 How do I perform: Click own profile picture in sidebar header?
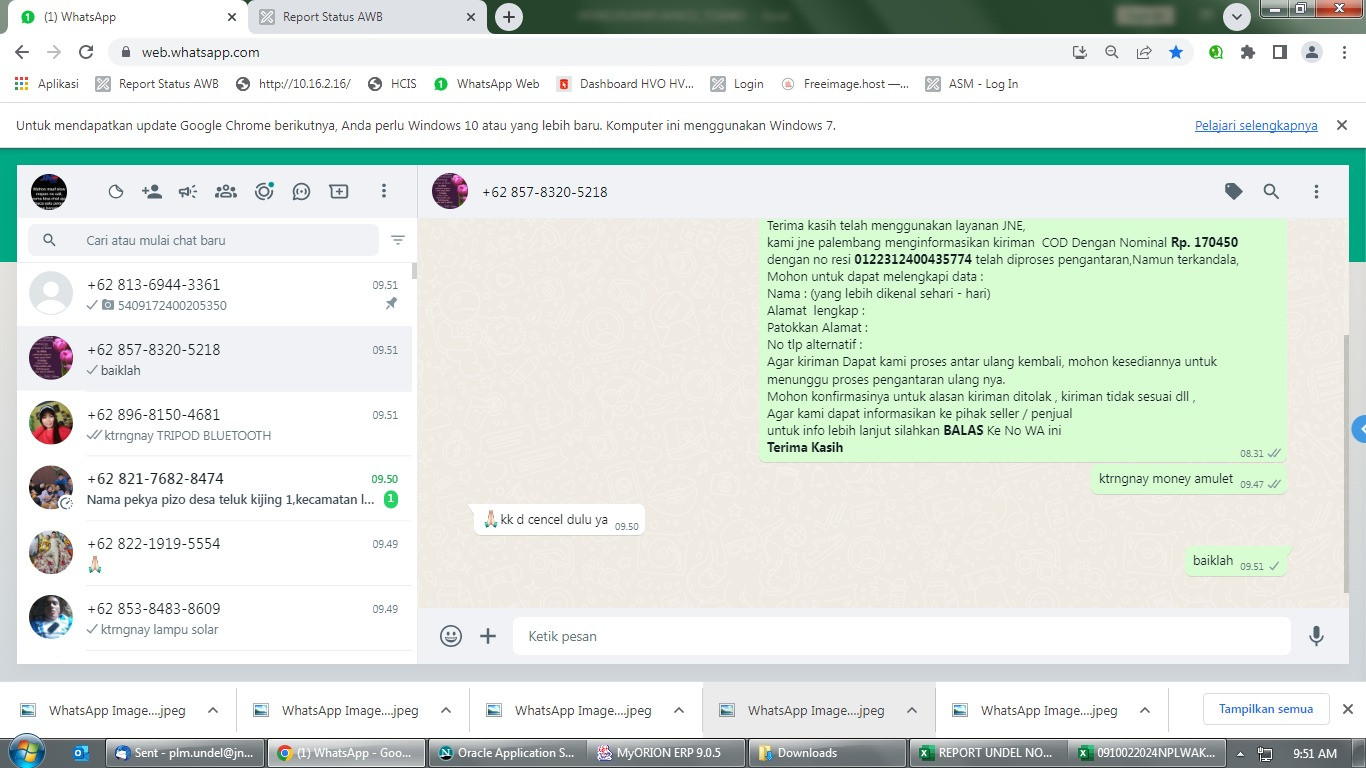click(x=49, y=191)
